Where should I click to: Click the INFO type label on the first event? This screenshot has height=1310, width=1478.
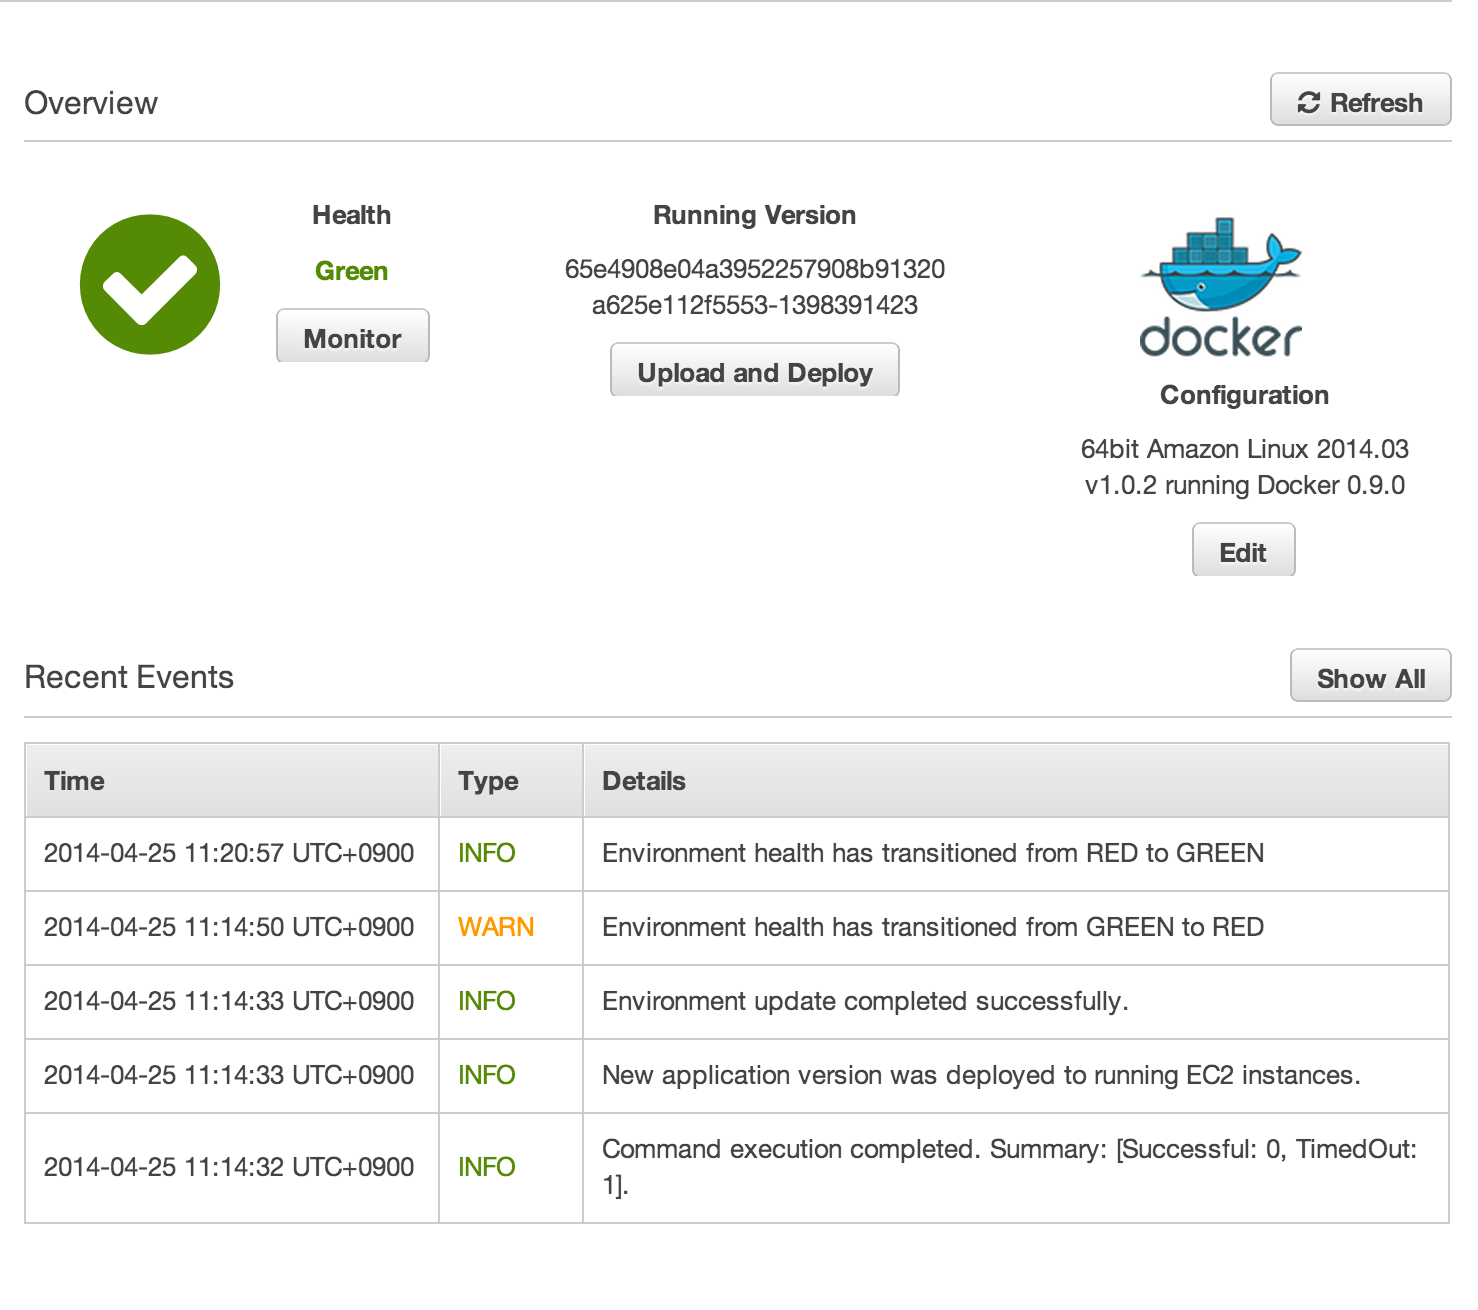(x=486, y=853)
